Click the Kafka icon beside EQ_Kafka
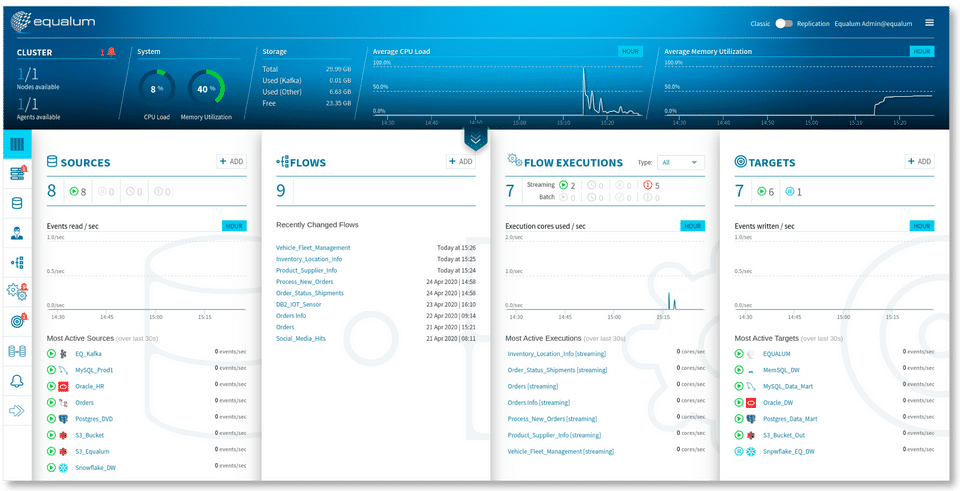This screenshot has width=960, height=491. point(62,354)
